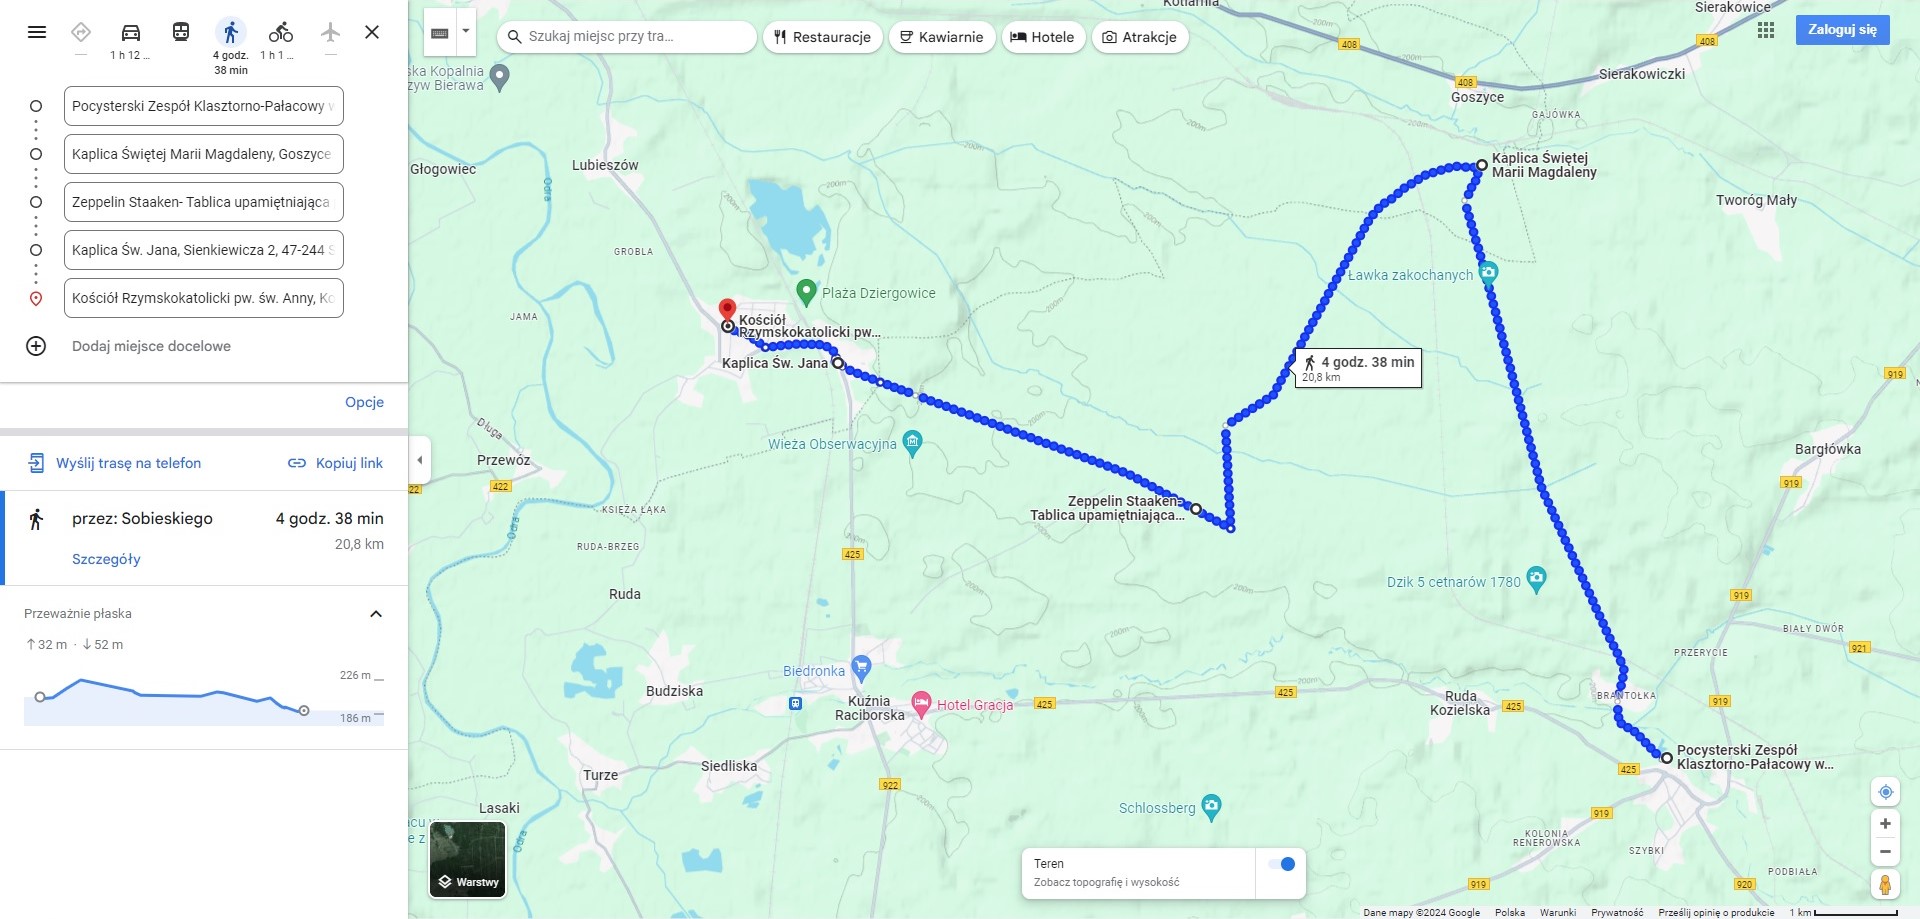This screenshot has width=1920, height=919.
Task: Open Szczegóły route details link
Action: click(x=106, y=559)
